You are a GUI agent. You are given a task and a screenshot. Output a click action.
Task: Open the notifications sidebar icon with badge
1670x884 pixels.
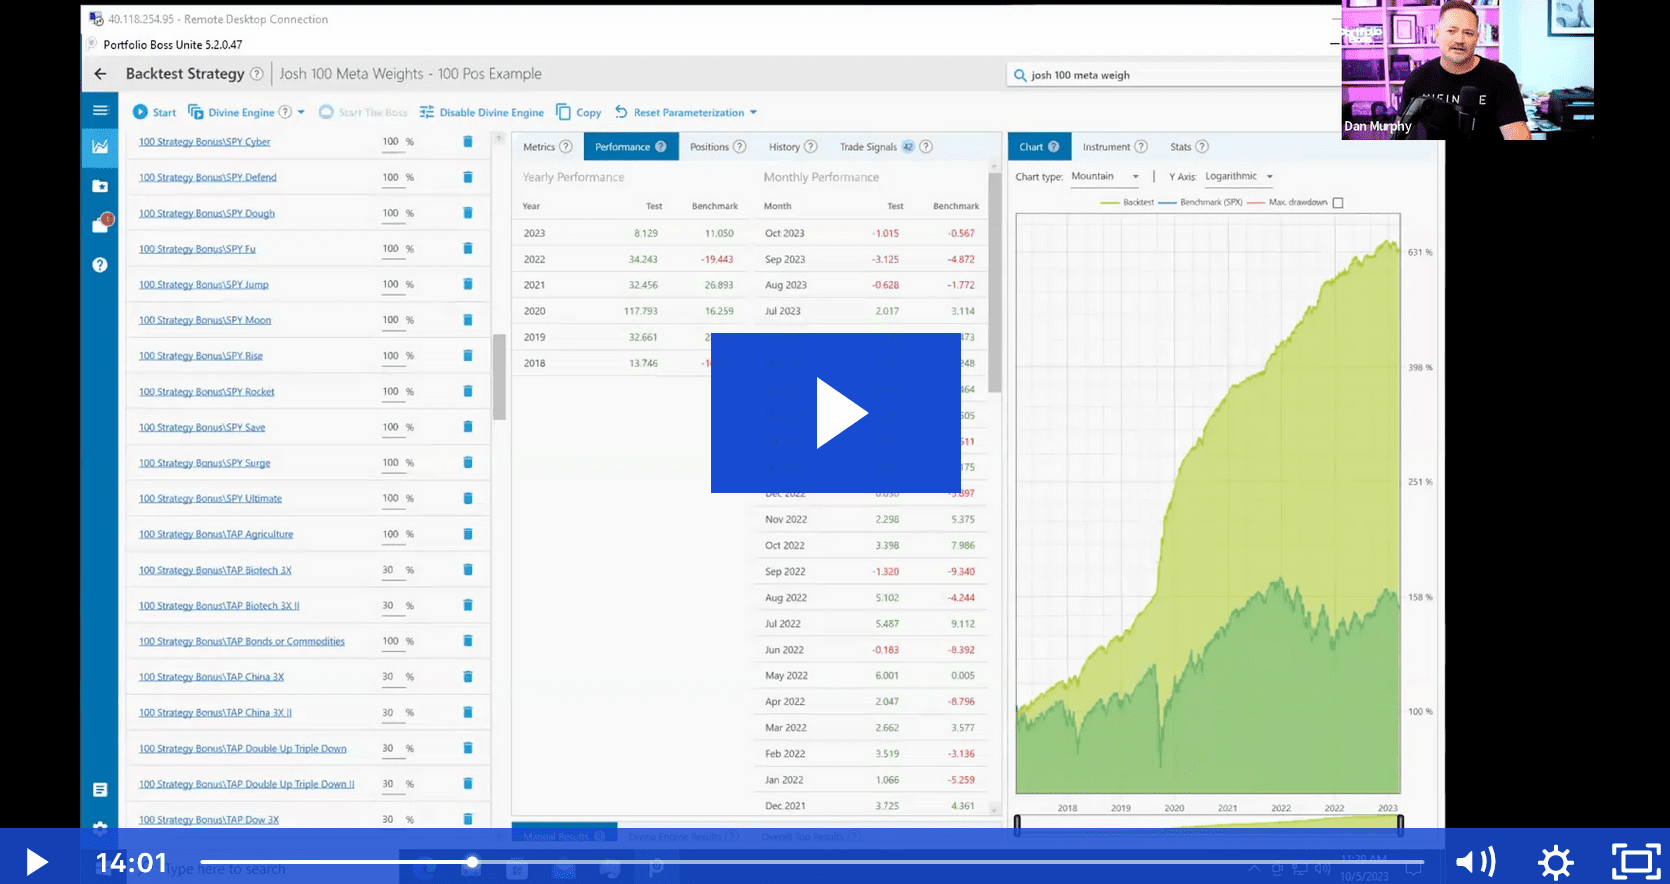pos(101,224)
